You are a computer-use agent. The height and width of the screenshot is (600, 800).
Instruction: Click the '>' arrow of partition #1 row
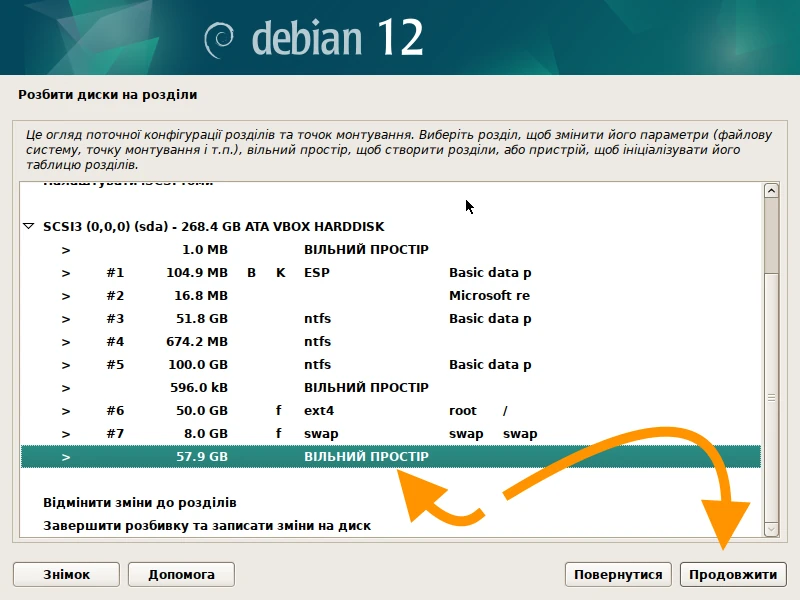[x=66, y=273]
